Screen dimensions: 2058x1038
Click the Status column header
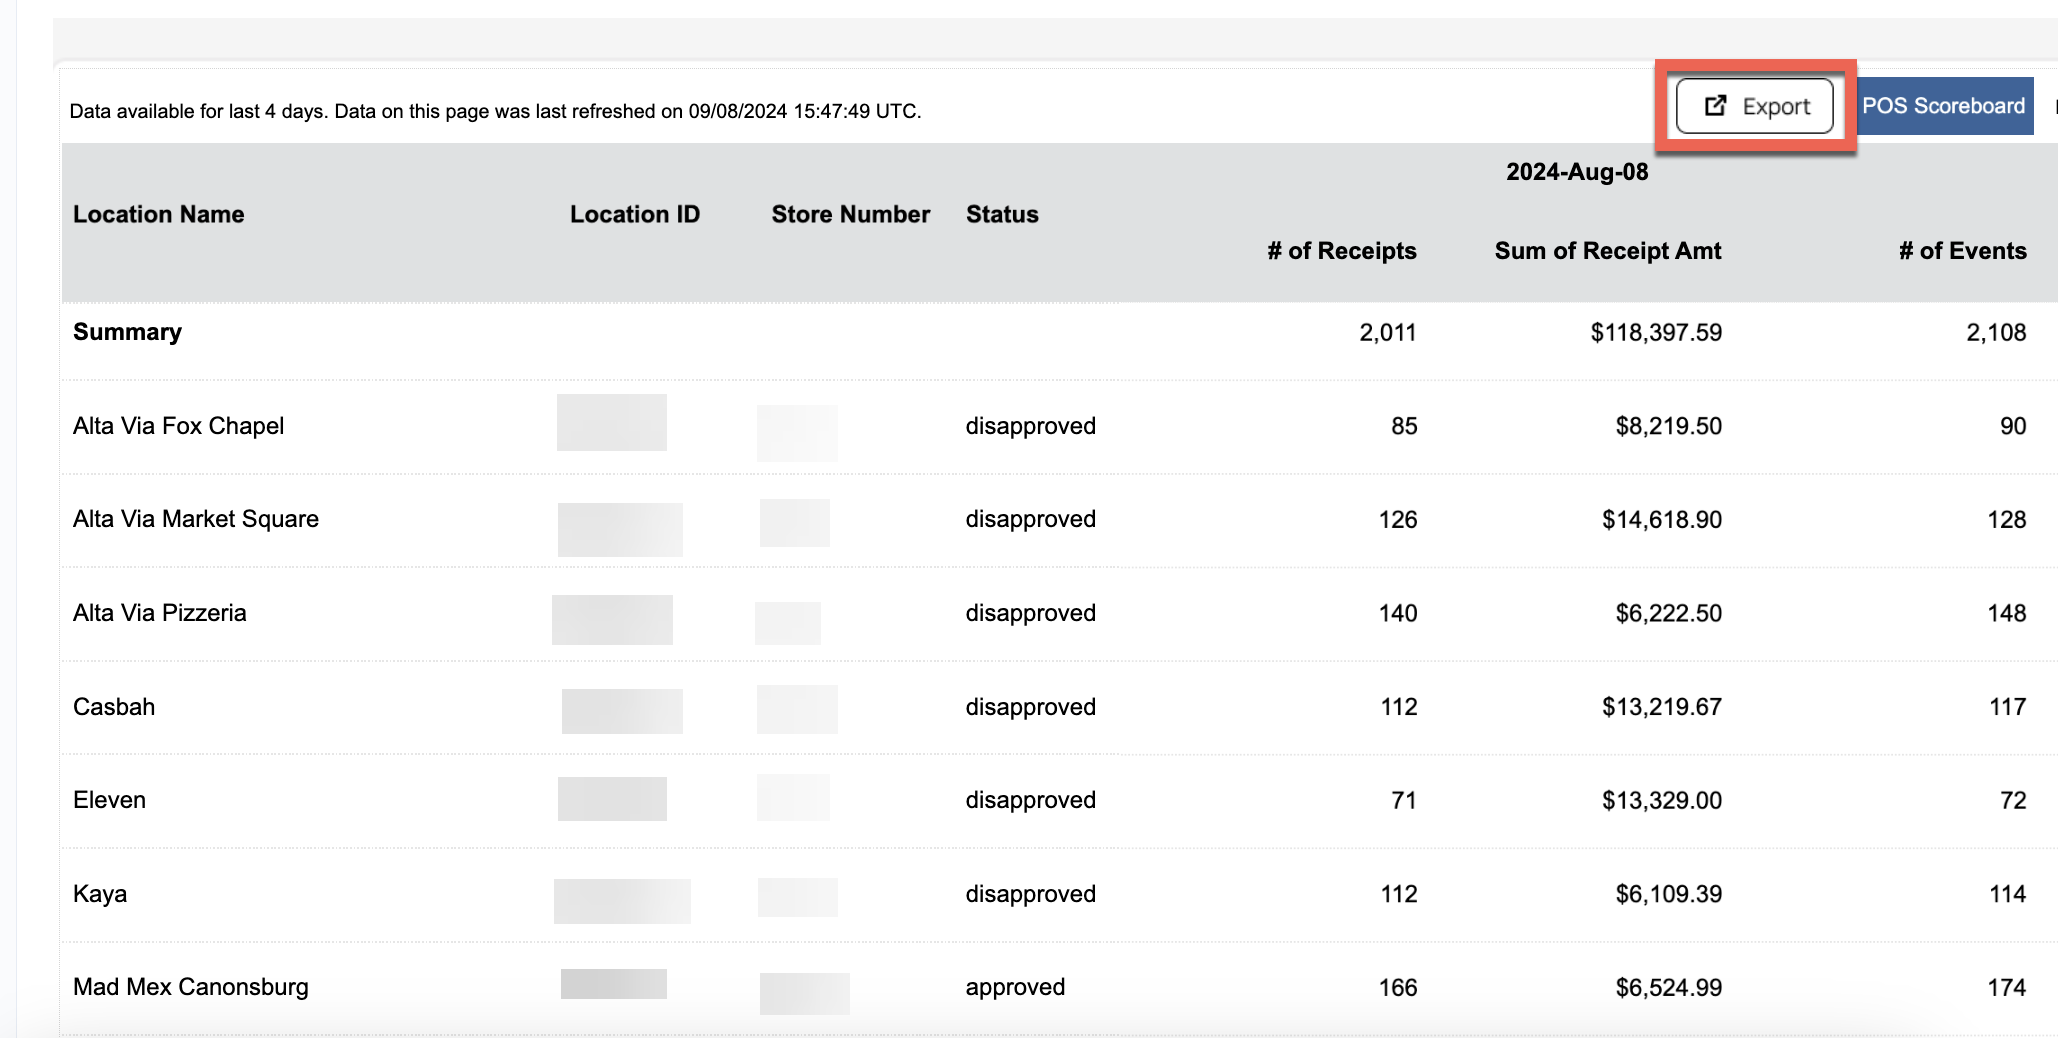[1002, 214]
